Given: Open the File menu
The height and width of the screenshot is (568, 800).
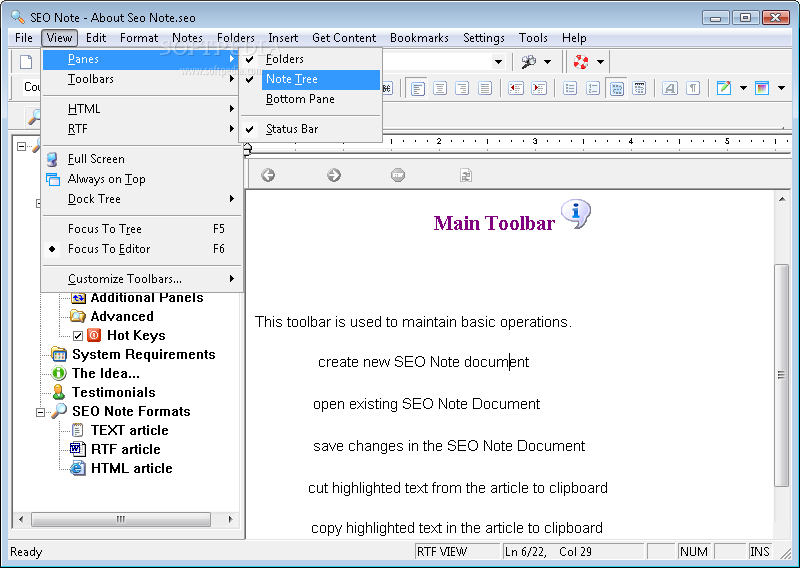Looking at the screenshot, I should [23, 38].
